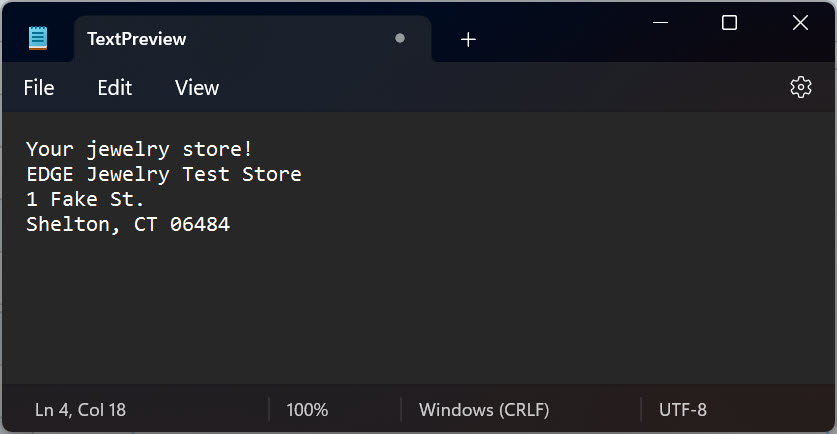Image resolution: width=837 pixels, height=434 pixels.
Task: Click on the "Shelton, CT 06484" line
Action: [x=128, y=224]
